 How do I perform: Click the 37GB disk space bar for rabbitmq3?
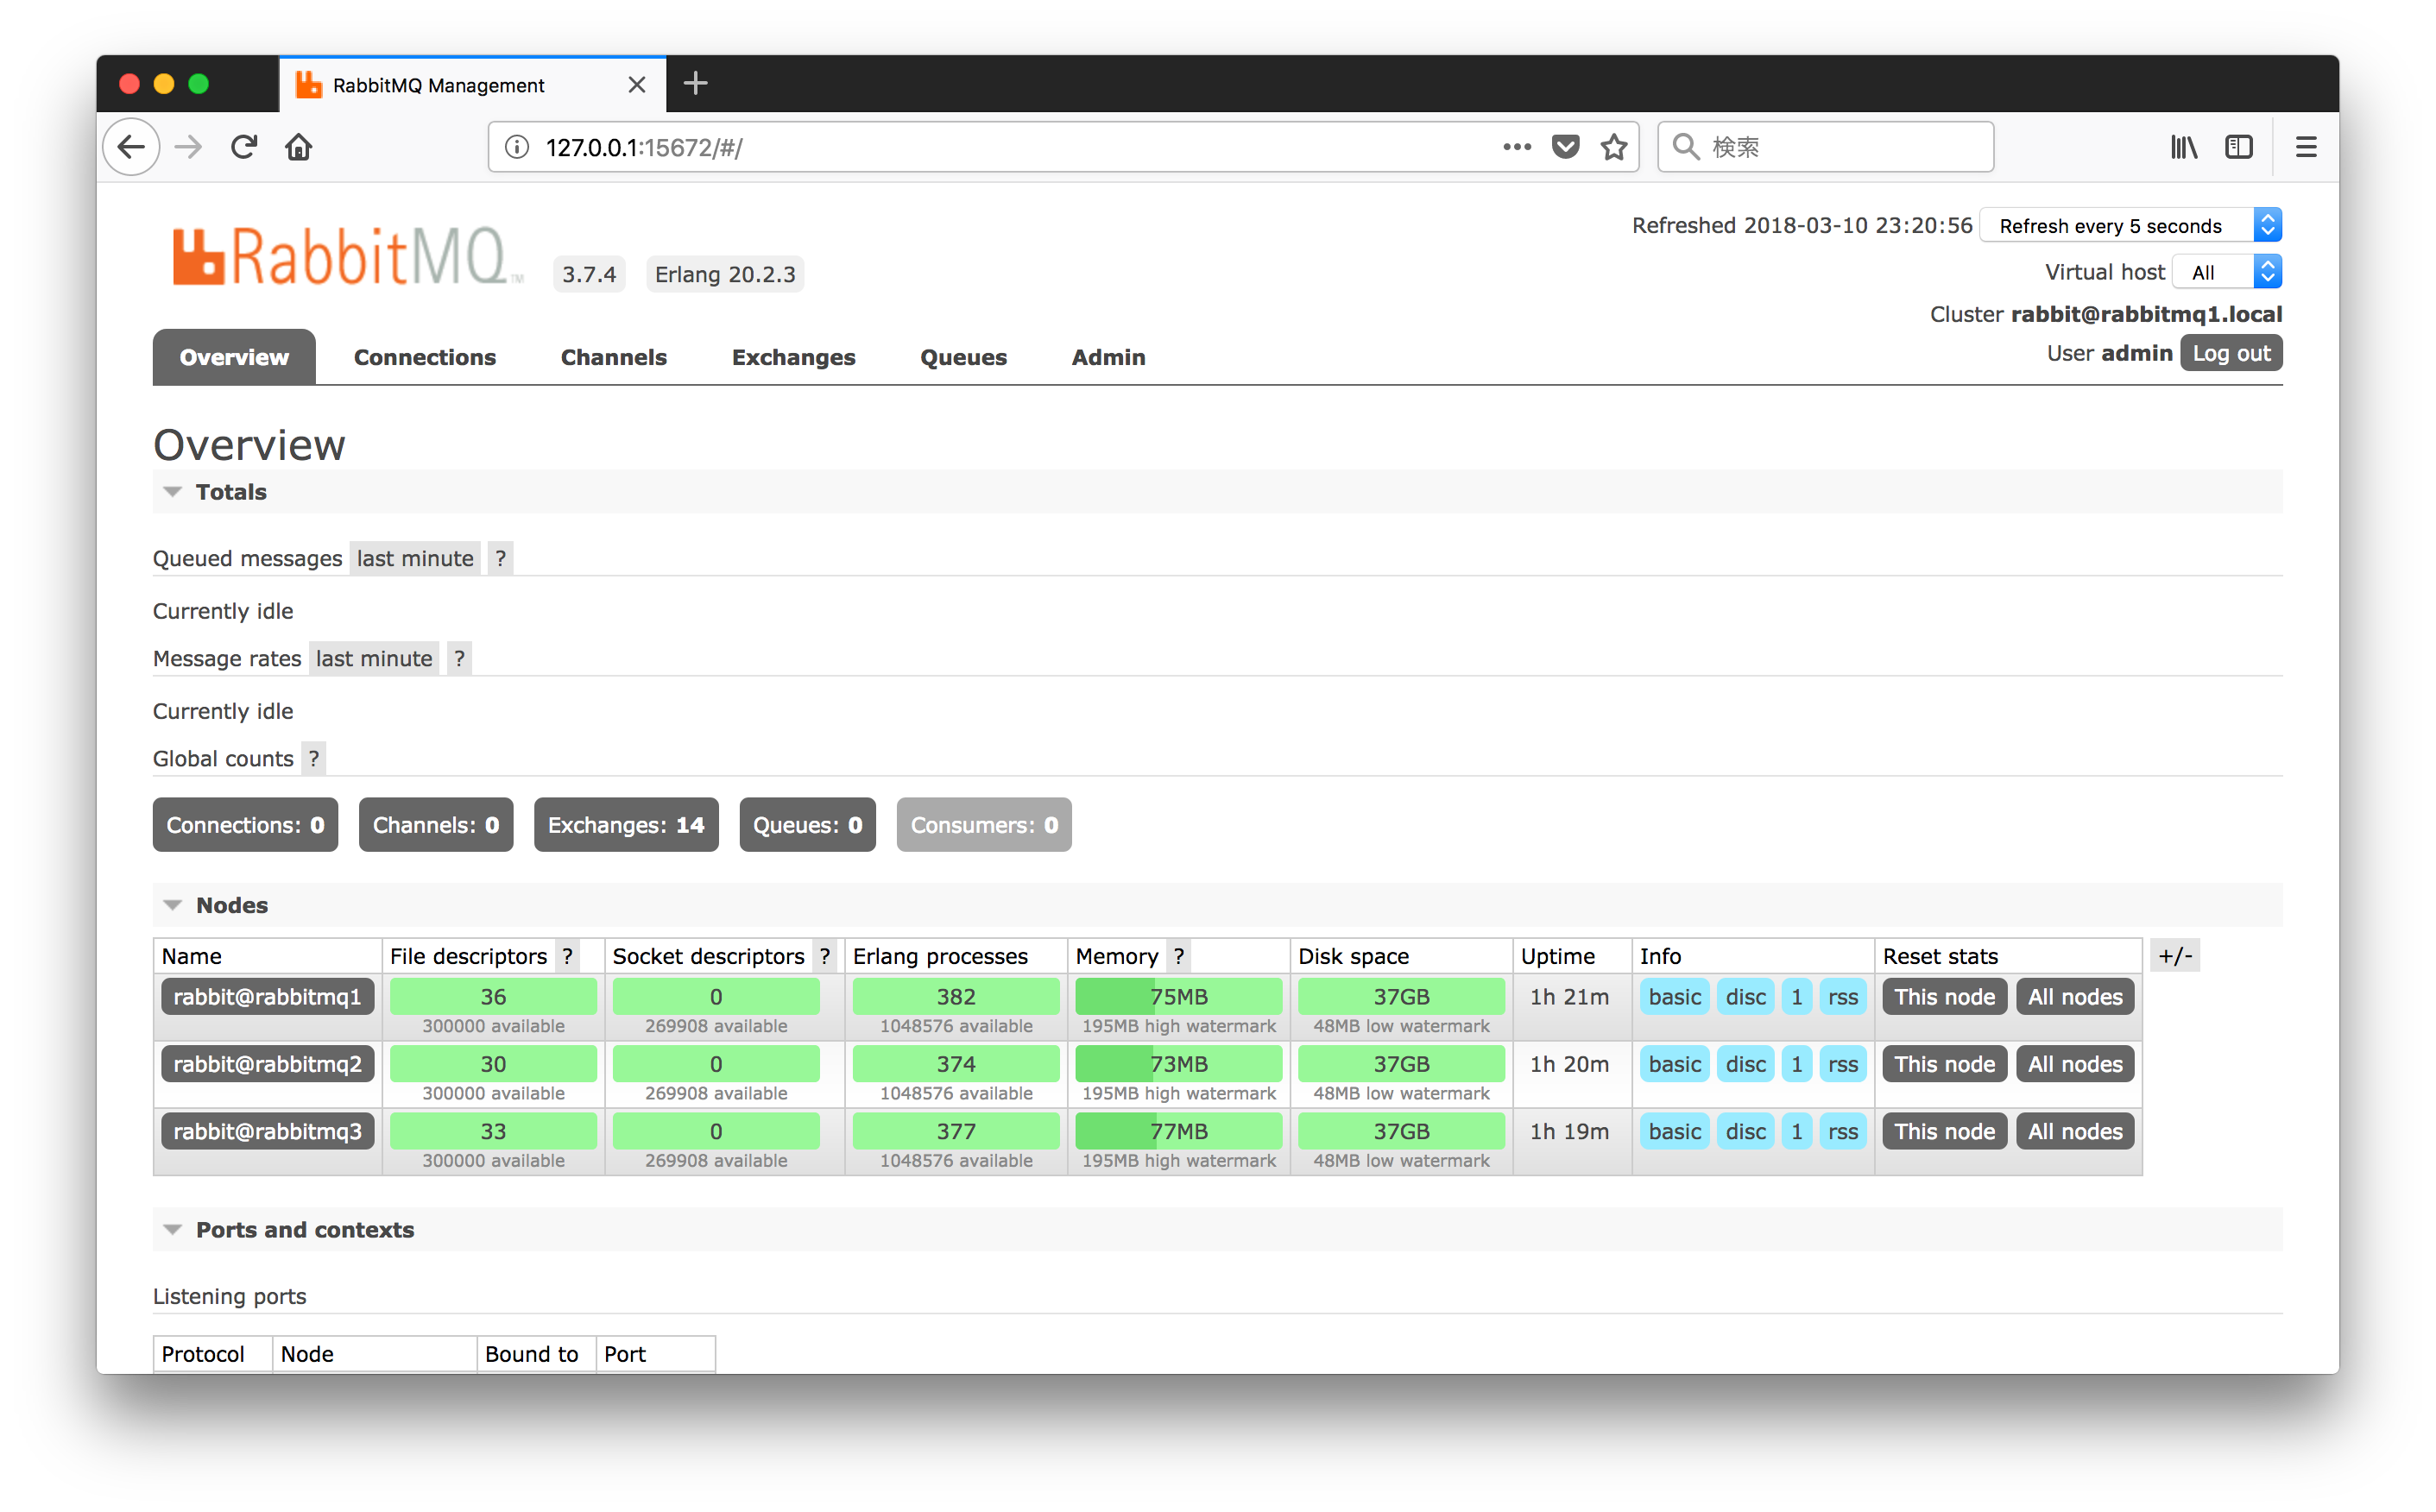tap(1401, 1131)
